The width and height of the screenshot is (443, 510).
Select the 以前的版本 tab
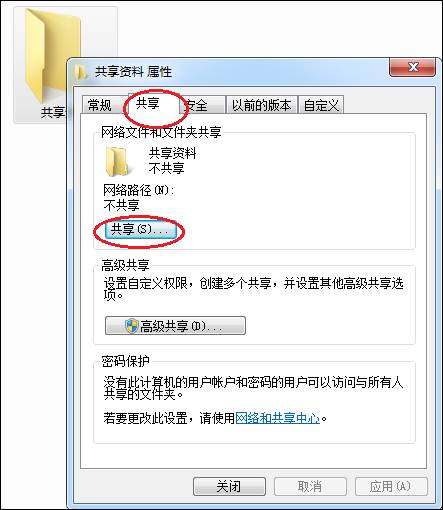262,105
